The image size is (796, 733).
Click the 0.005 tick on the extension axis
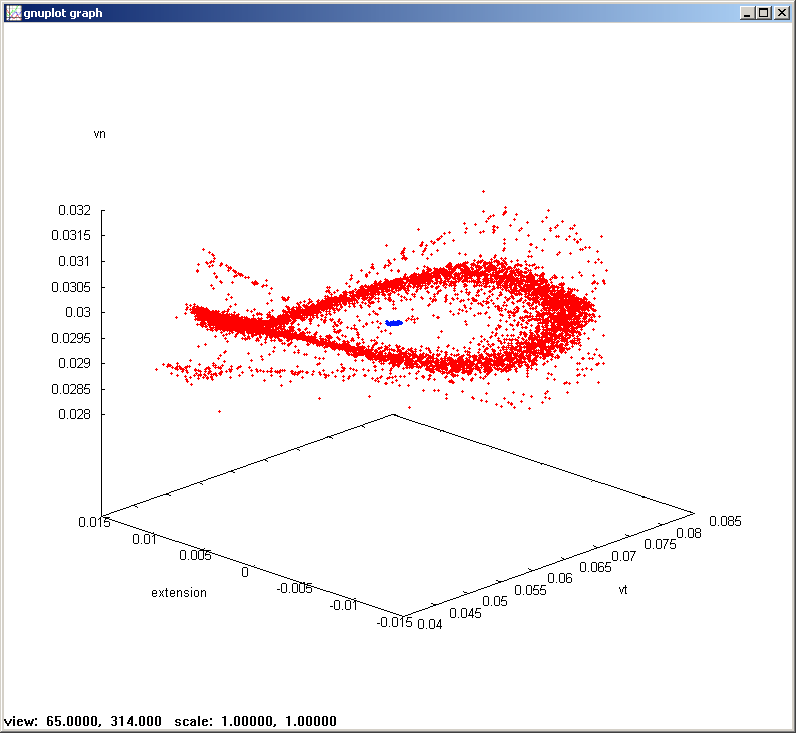195,555
